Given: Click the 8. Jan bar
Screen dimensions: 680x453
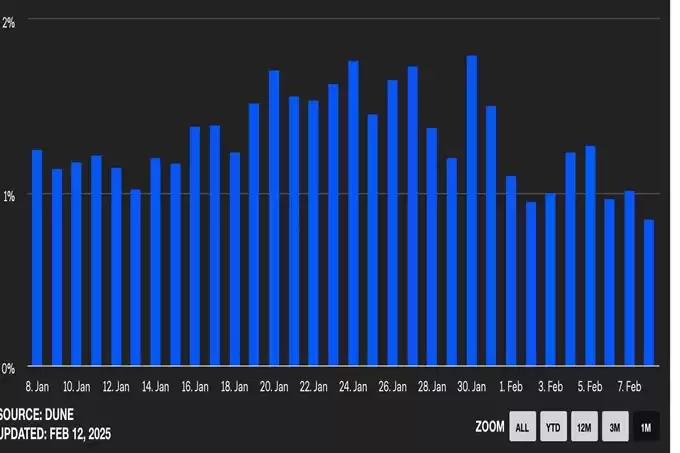Looking at the screenshot, I should click(x=37, y=257).
